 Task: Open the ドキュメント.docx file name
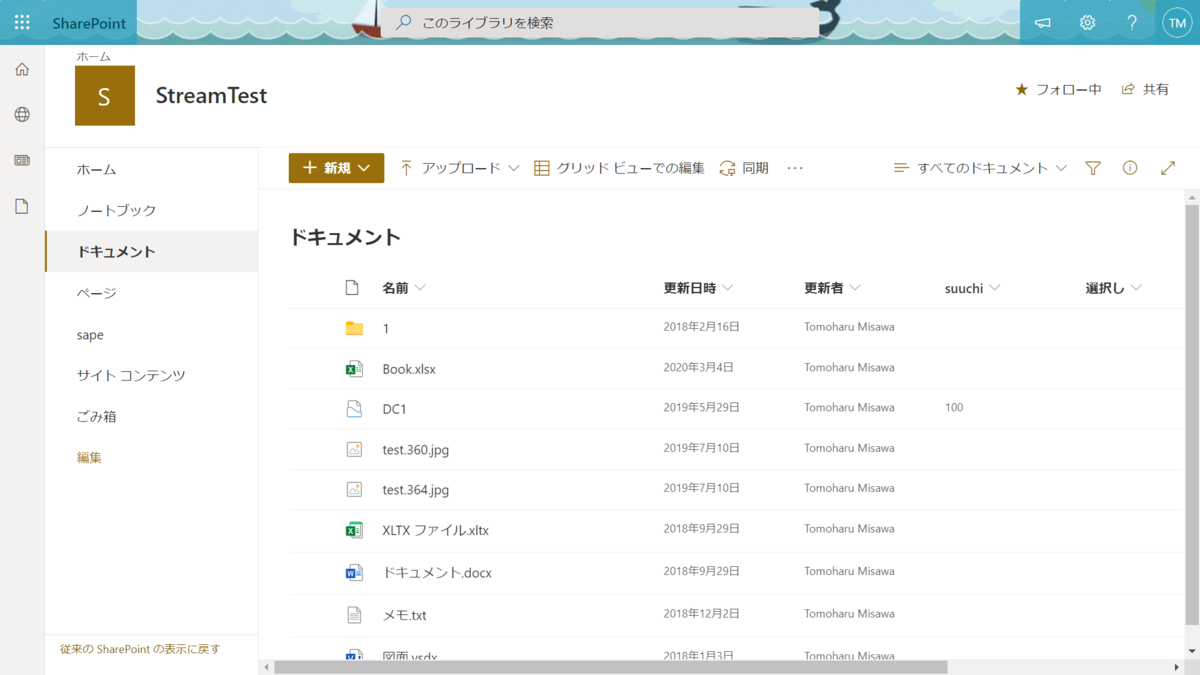coord(437,573)
